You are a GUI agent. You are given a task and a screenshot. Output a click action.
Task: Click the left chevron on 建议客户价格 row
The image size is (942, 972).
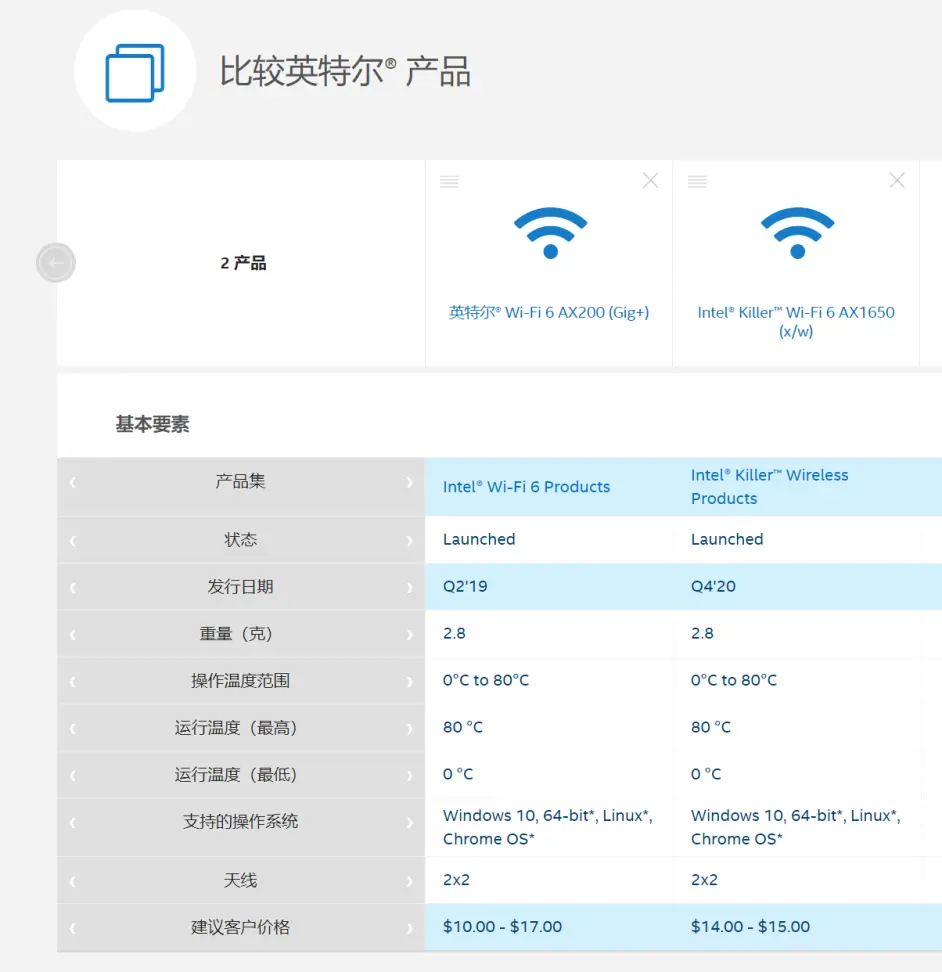pos(73,928)
